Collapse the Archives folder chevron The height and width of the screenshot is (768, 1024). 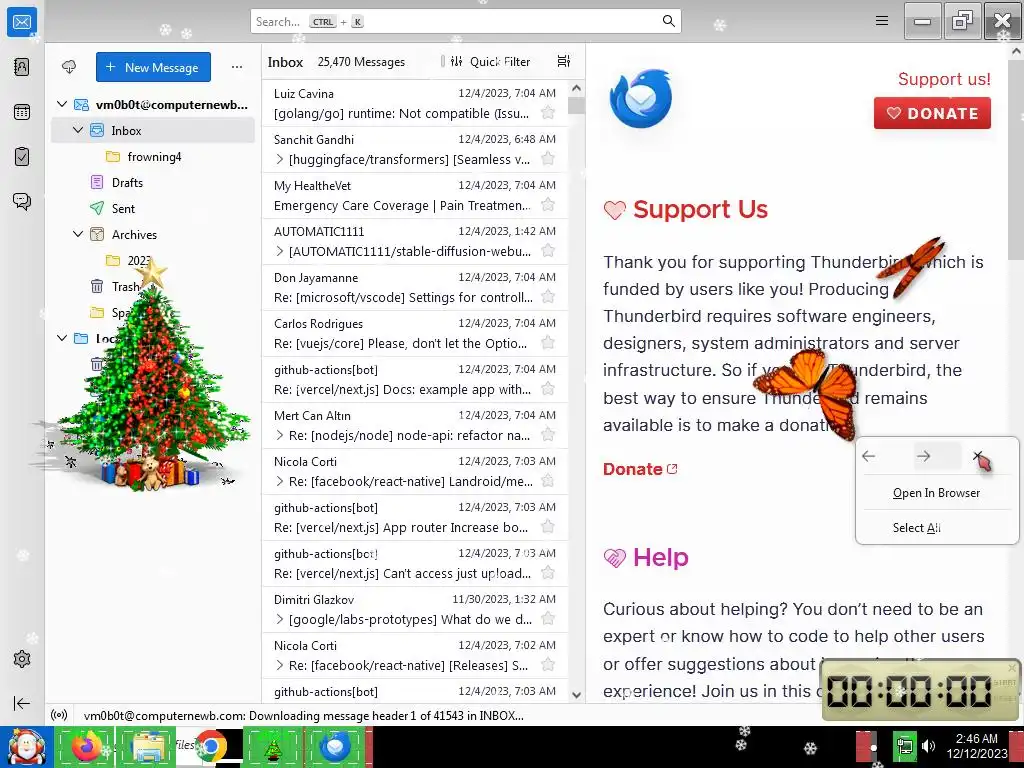pyautogui.click(x=78, y=234)
